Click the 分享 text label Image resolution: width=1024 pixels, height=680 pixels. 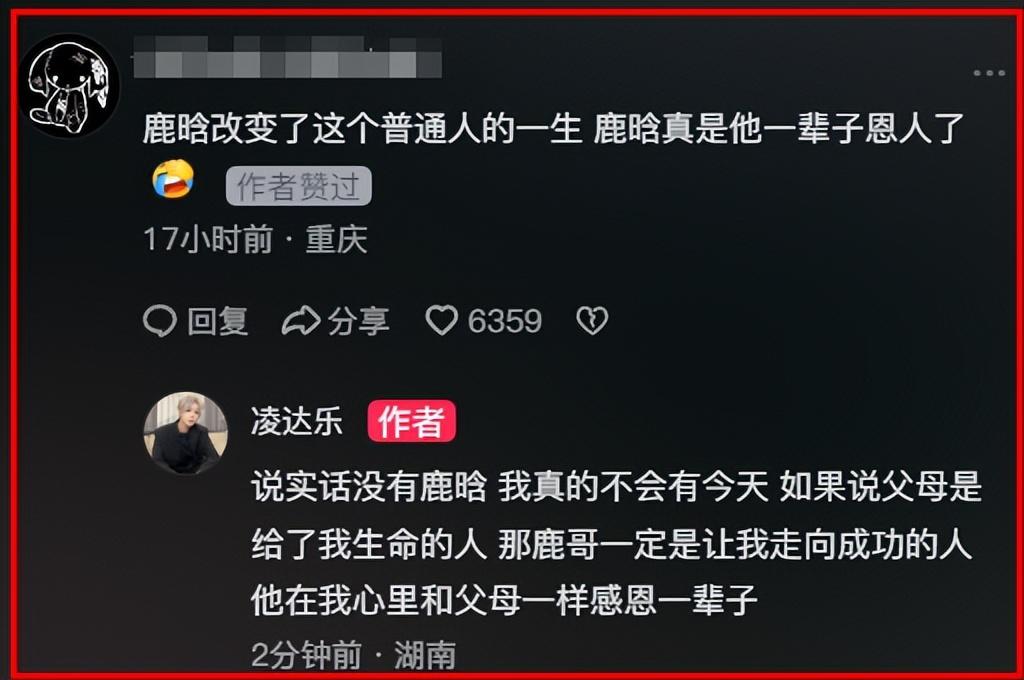pos(359,321)
